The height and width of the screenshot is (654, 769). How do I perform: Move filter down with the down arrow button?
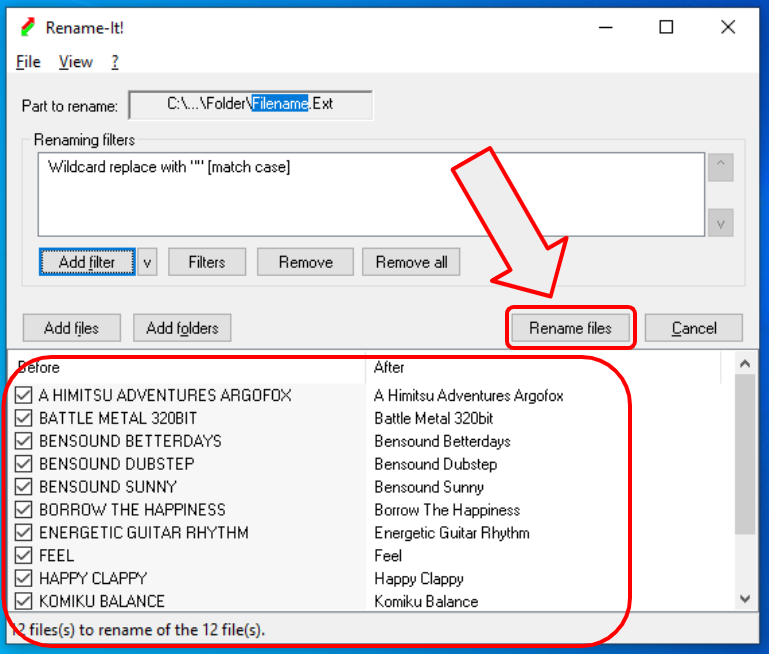pos(720,223)
